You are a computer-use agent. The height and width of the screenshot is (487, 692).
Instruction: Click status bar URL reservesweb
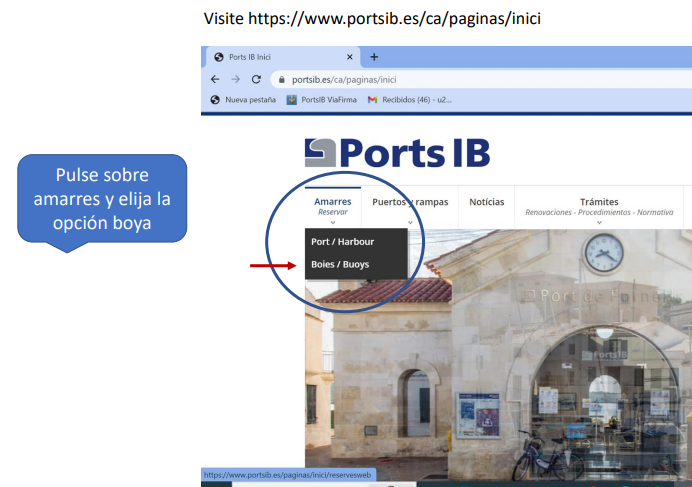287,475
